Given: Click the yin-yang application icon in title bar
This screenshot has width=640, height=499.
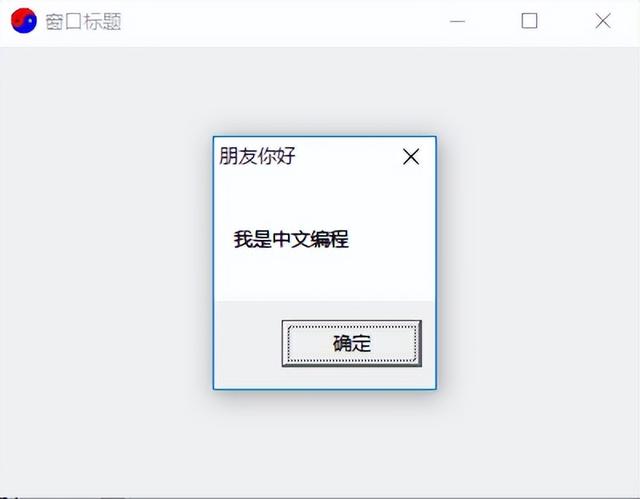Looking at the screenshot, I should tap(24, 21).
